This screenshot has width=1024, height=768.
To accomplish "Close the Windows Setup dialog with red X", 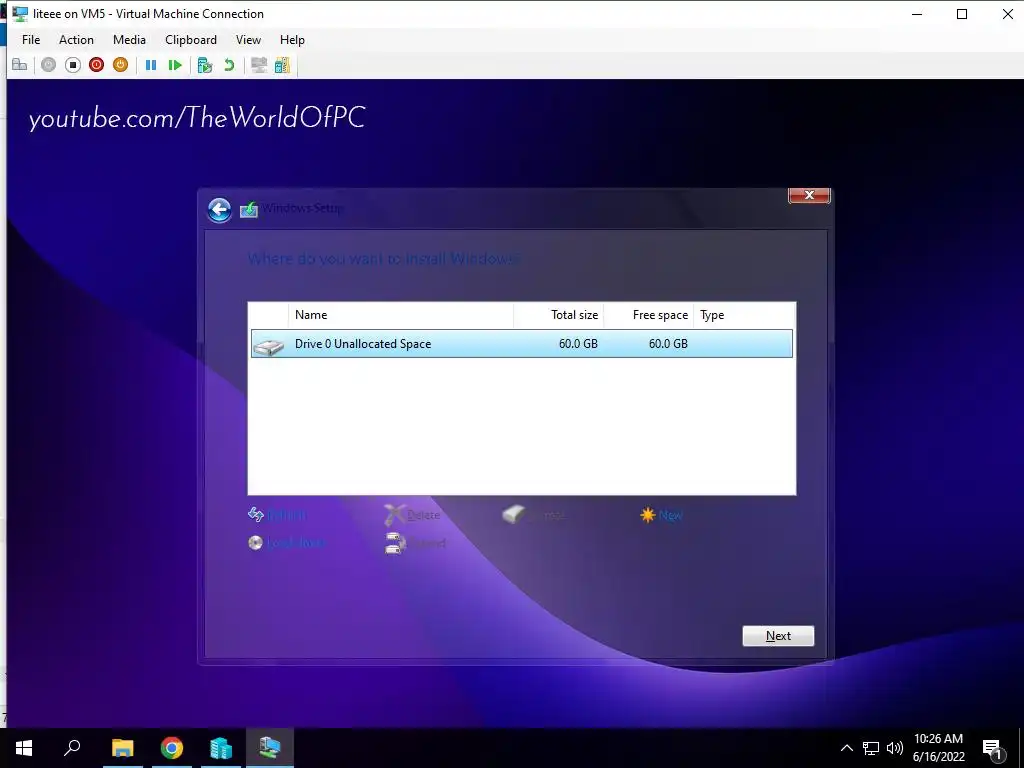I will (x=809, y=195).
